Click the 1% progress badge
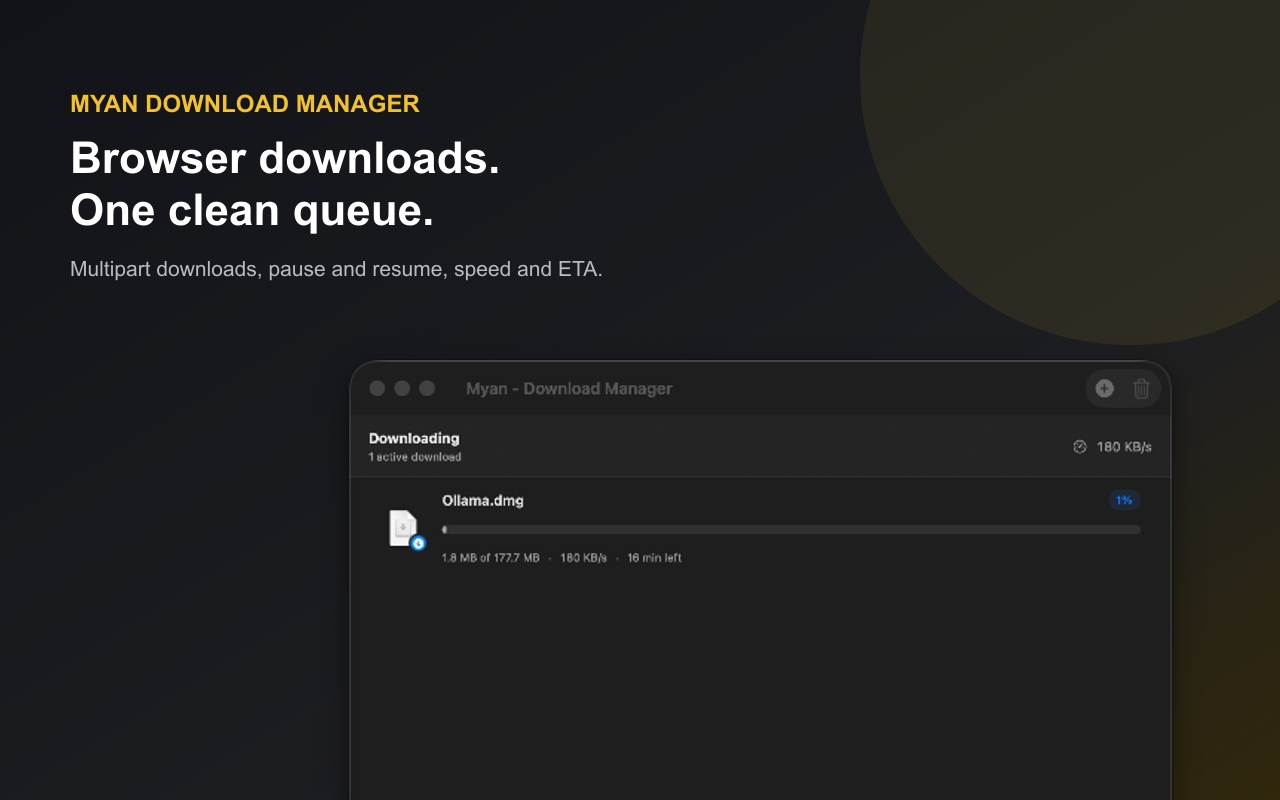Screen dimensions: 1280x800 pos(1124,500)
